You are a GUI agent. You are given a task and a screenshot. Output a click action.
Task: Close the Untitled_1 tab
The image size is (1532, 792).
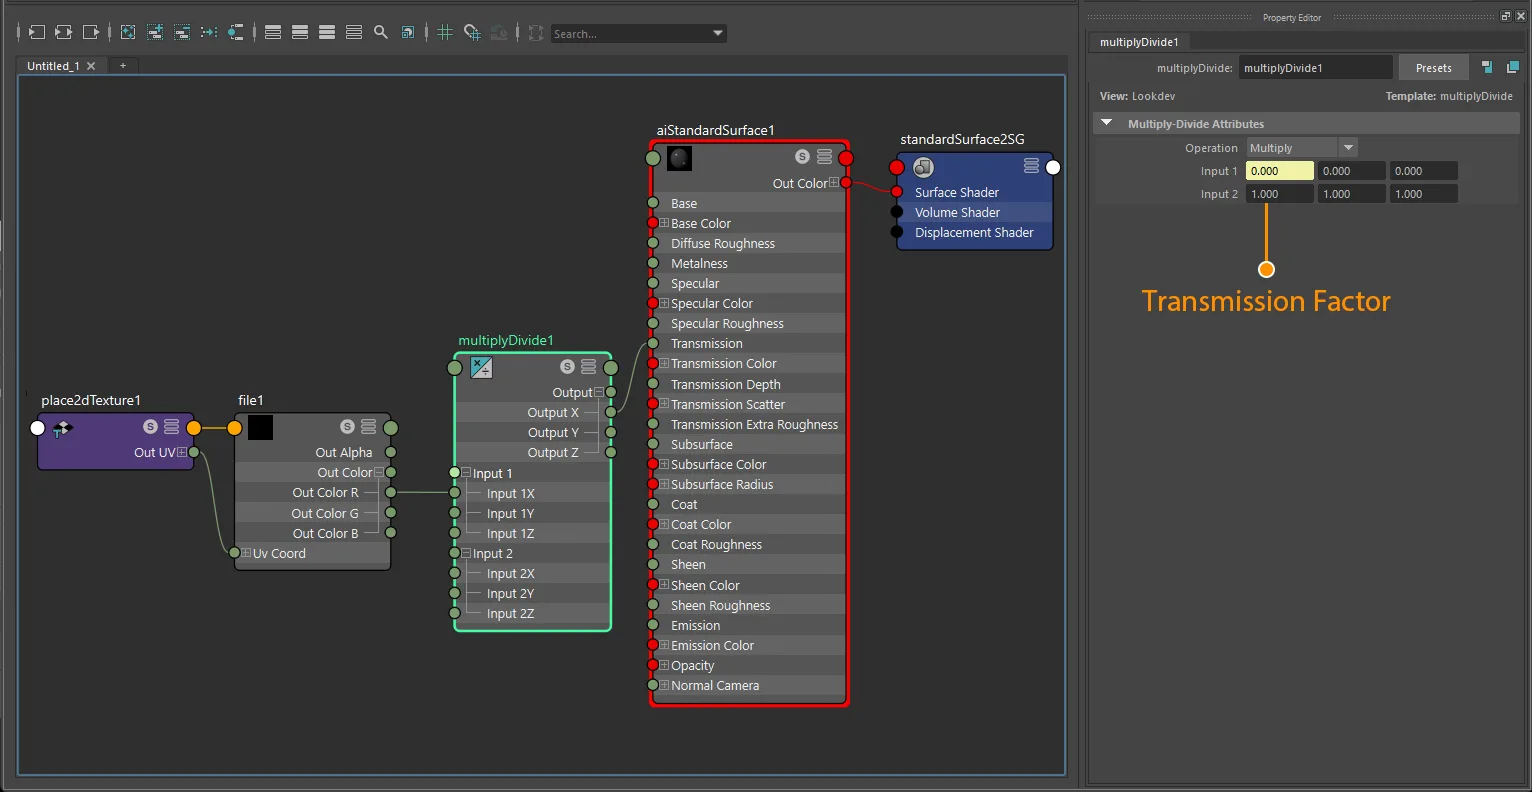click(x=91, y=66)
